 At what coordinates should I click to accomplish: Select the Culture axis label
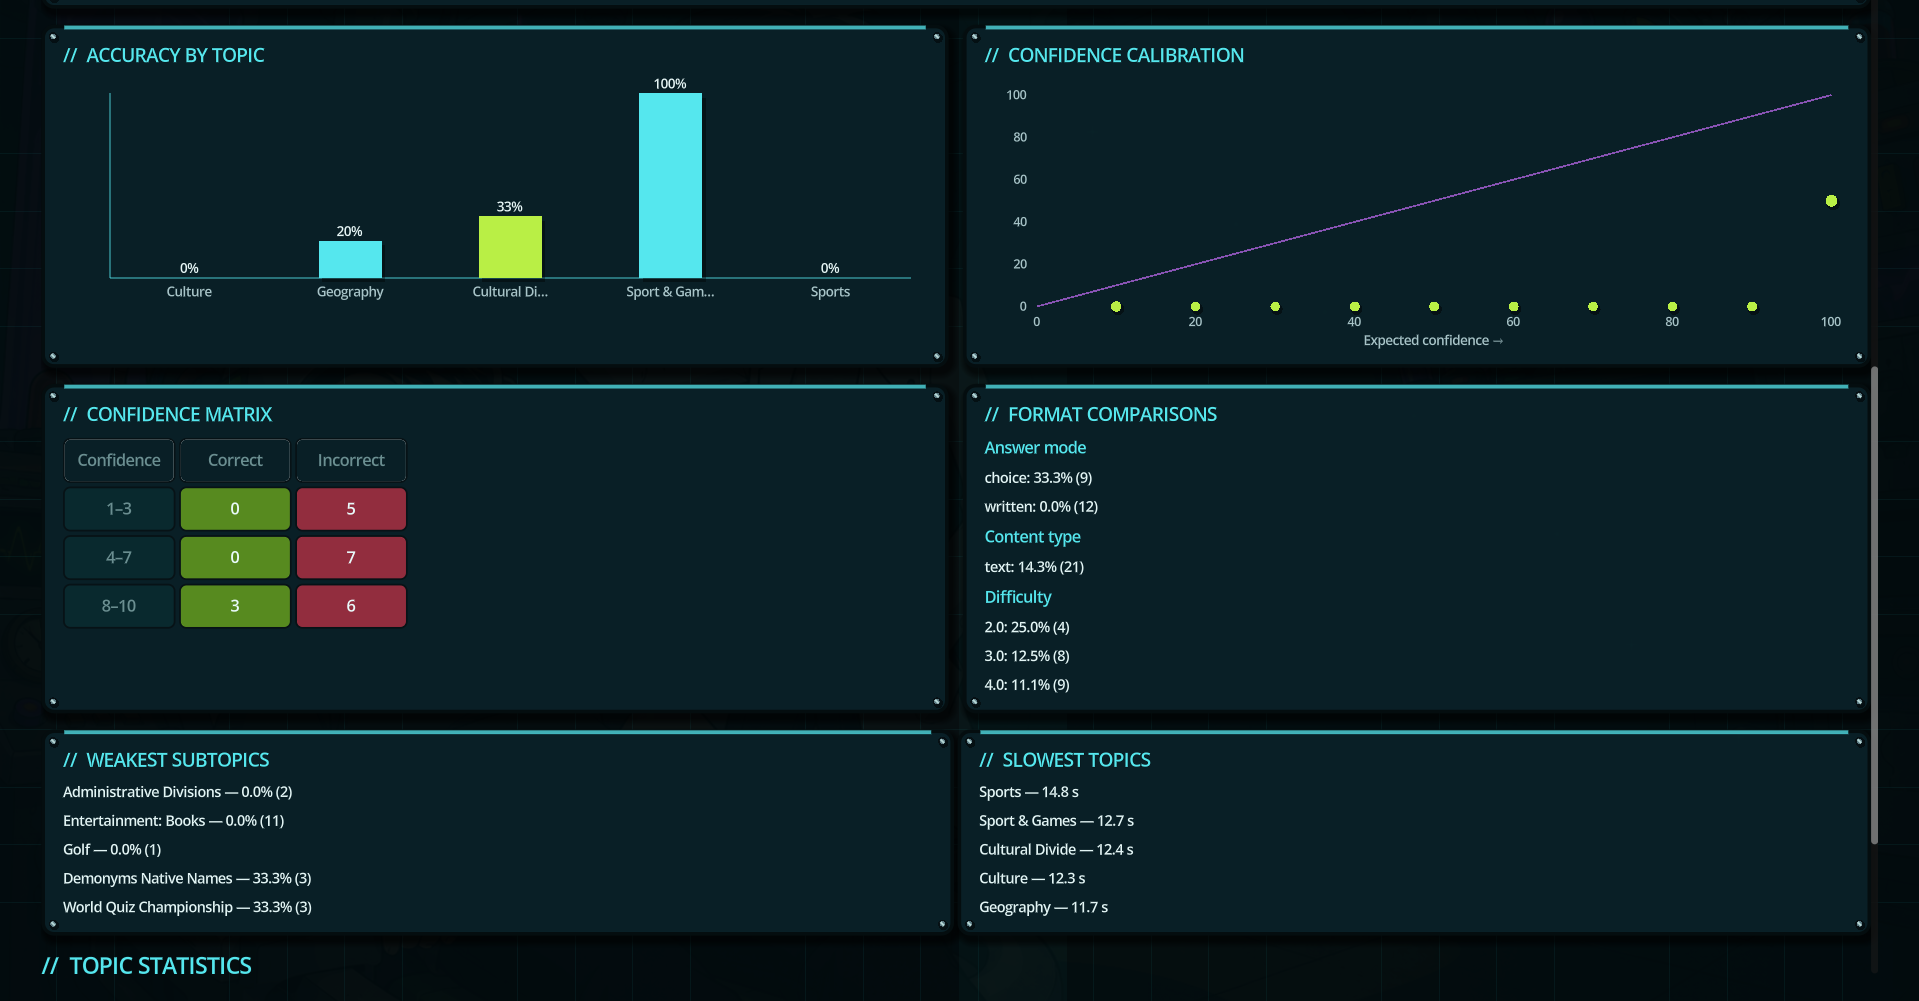[189, 291]
